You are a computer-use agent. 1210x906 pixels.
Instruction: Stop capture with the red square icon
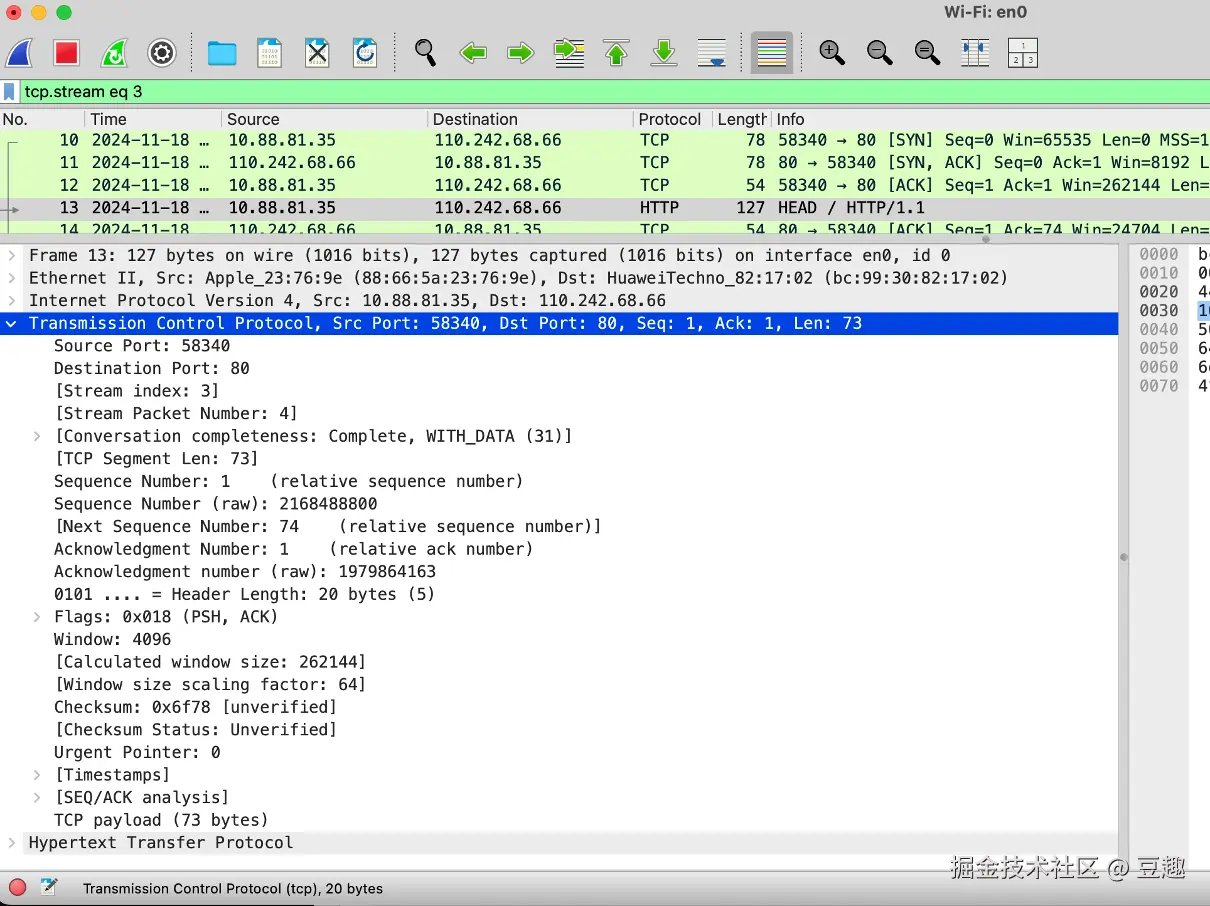(67, 53)
